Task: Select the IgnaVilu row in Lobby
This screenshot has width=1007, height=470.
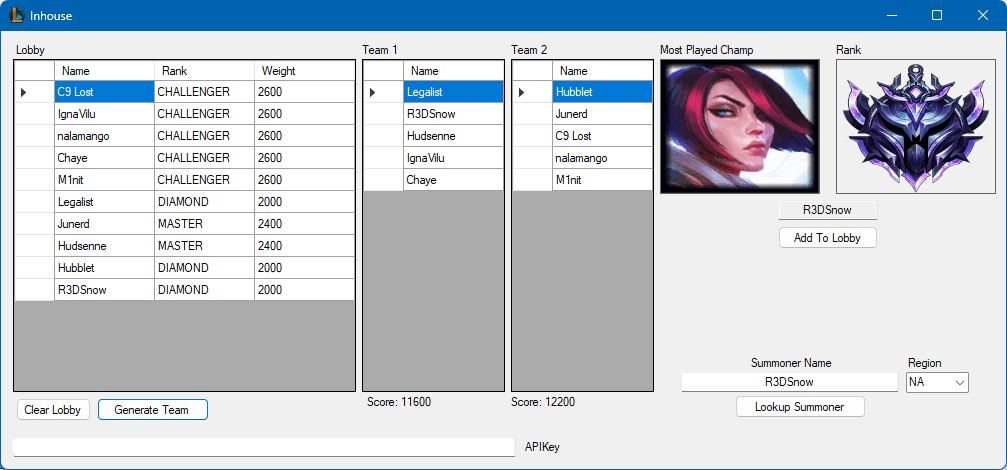Action: point(104,114)
